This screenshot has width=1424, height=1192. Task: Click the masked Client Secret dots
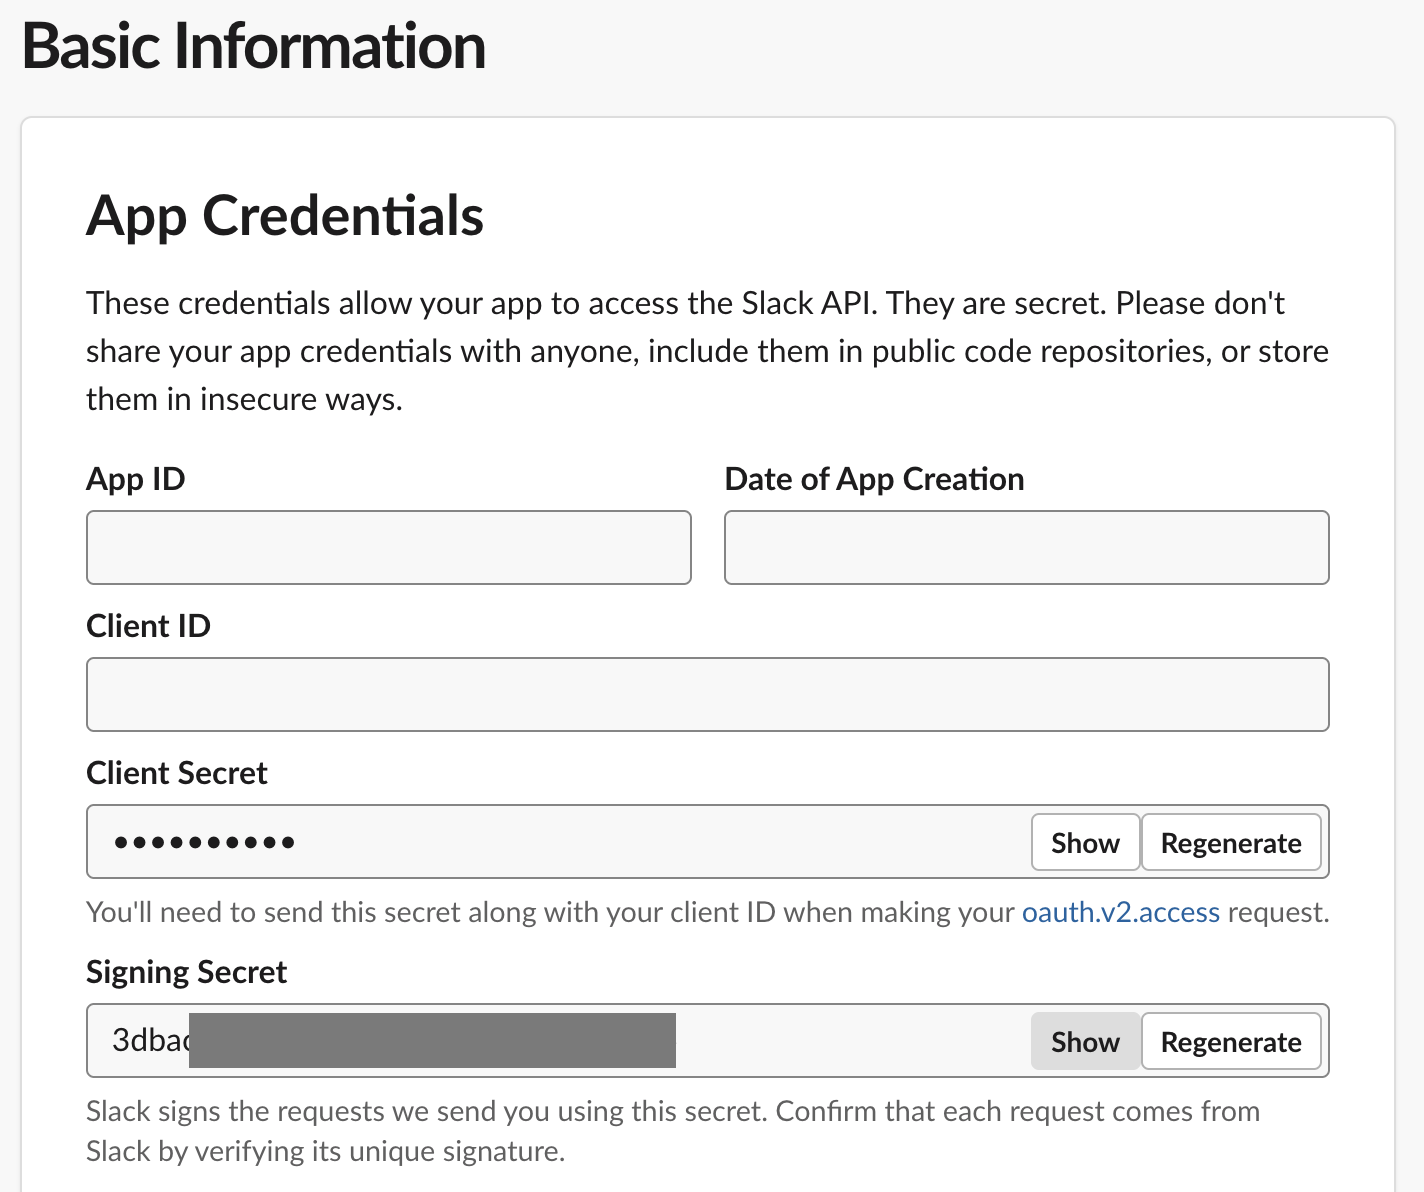(x=204, y=842)
